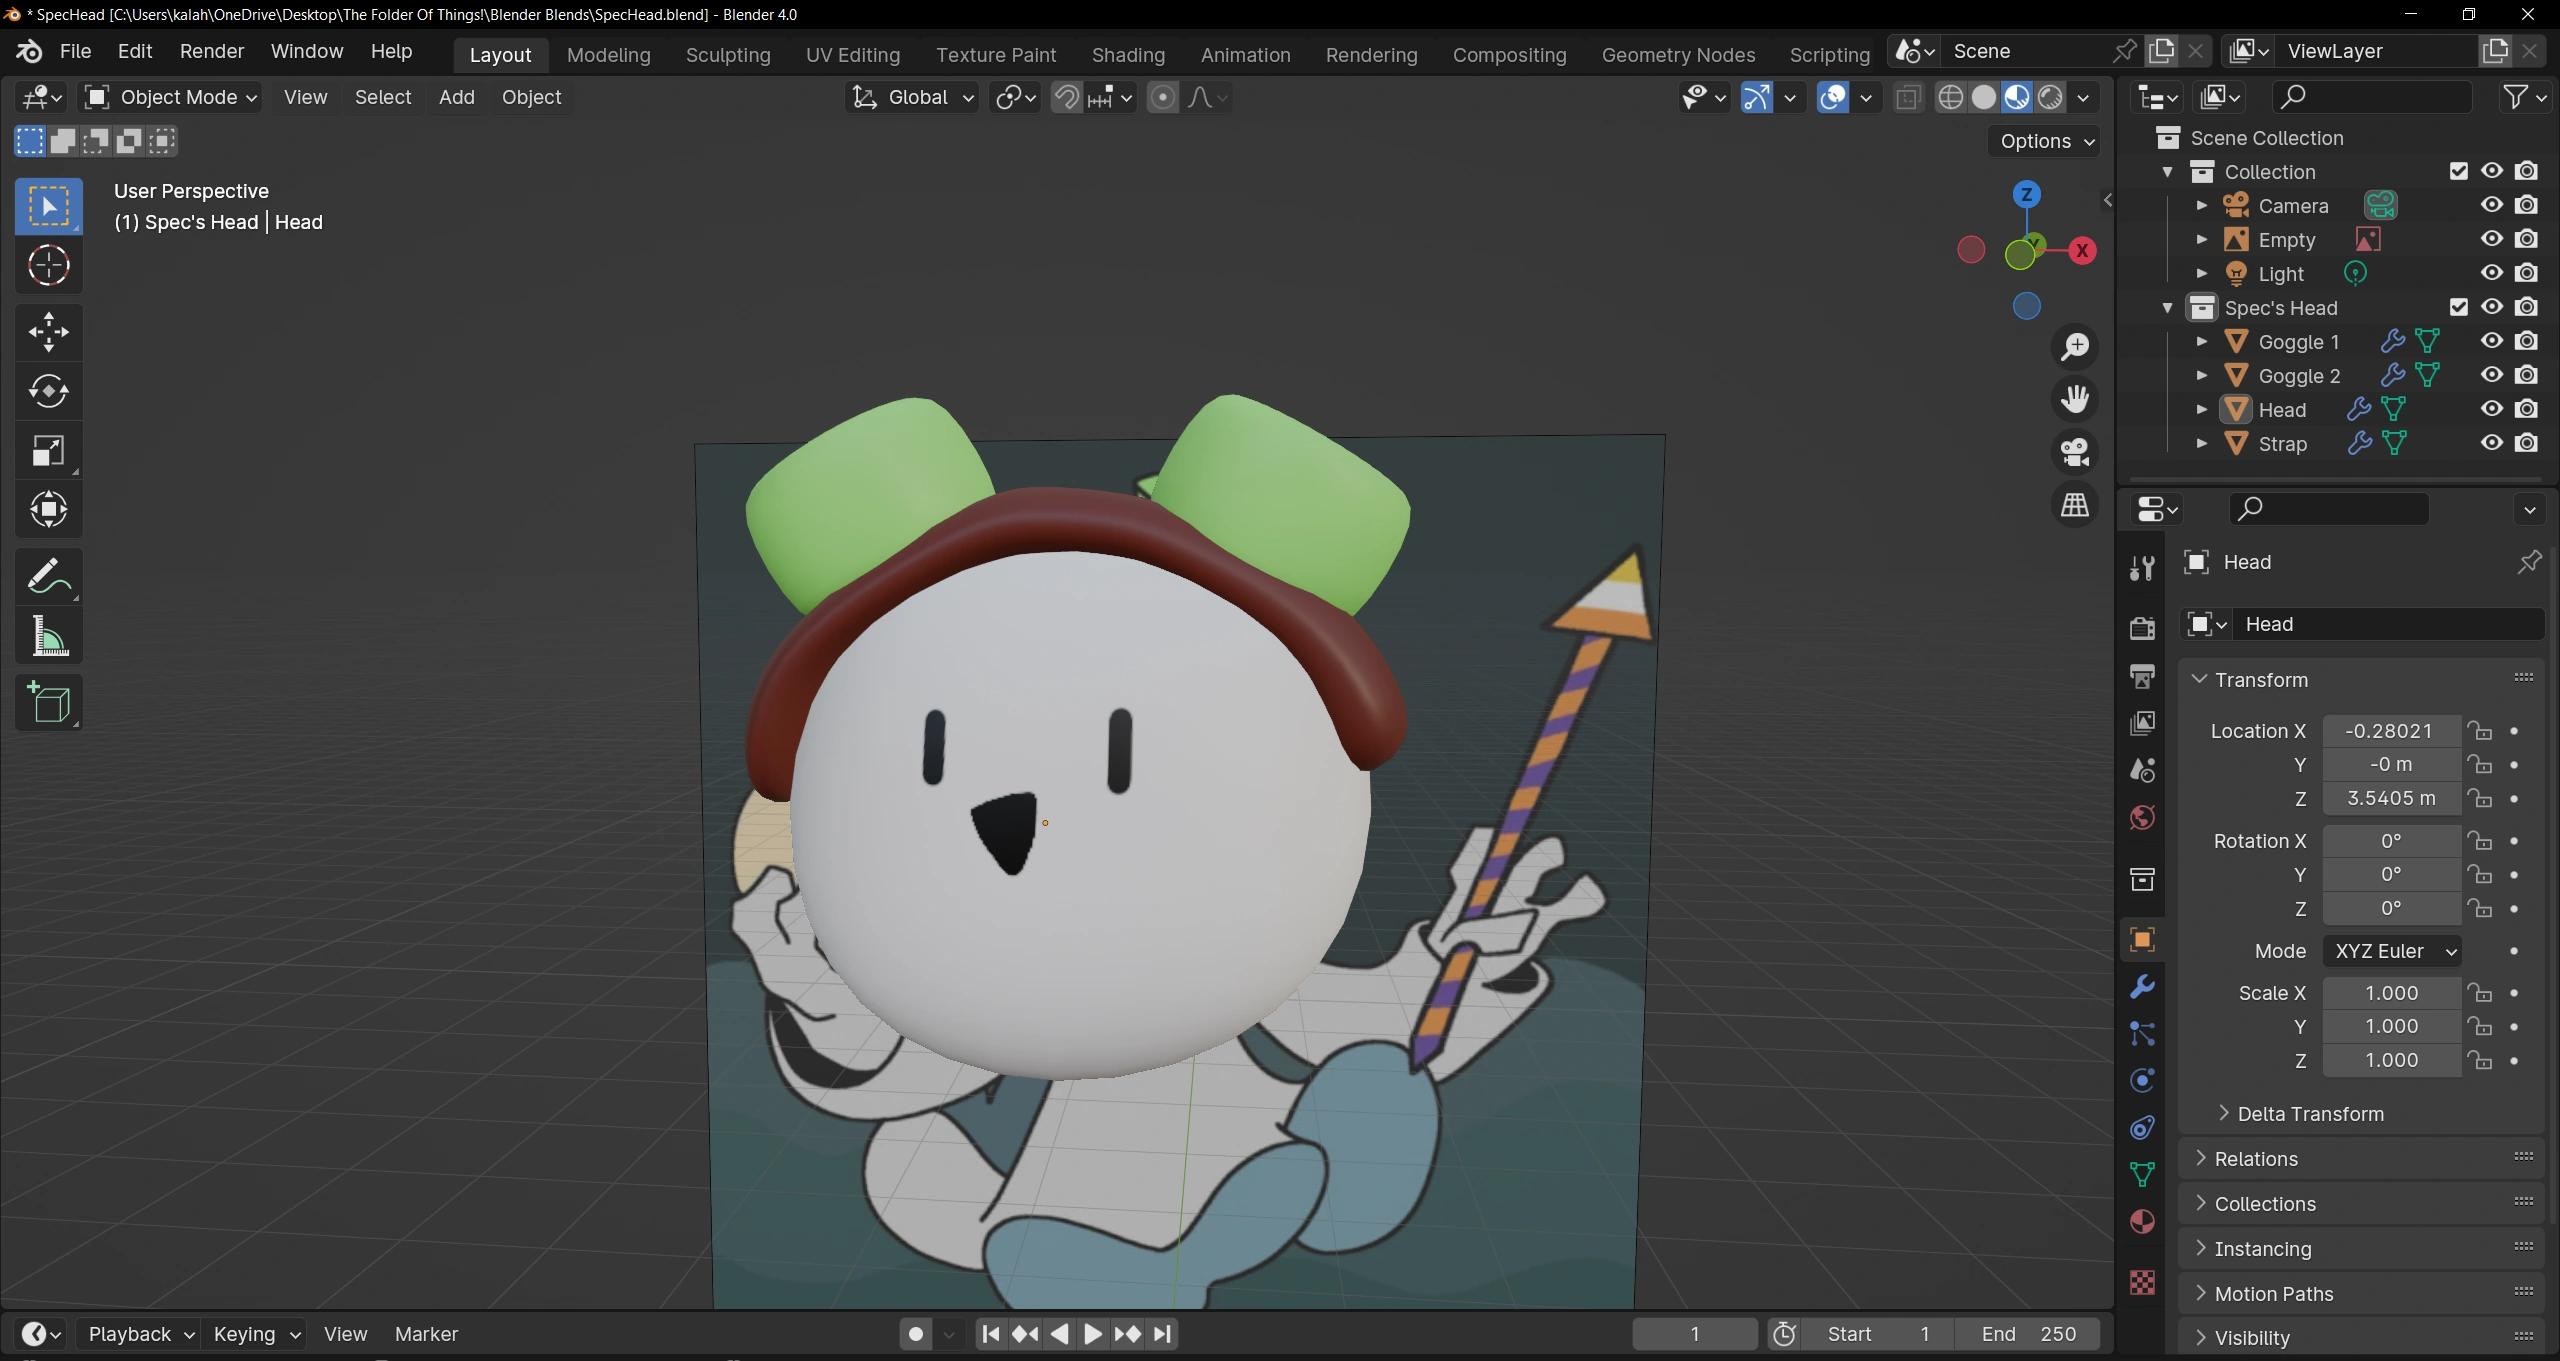Choose the Measure tool
2560x1361 pixels.
[x=48, y=636]
